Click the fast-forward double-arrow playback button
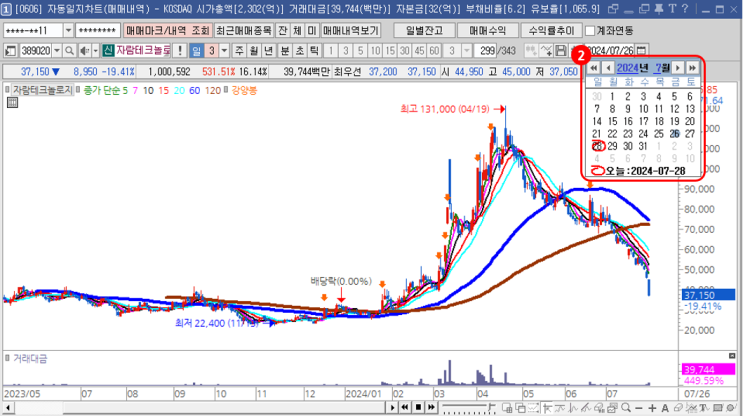Screen dimensions: 743x416 pos(431,407)
